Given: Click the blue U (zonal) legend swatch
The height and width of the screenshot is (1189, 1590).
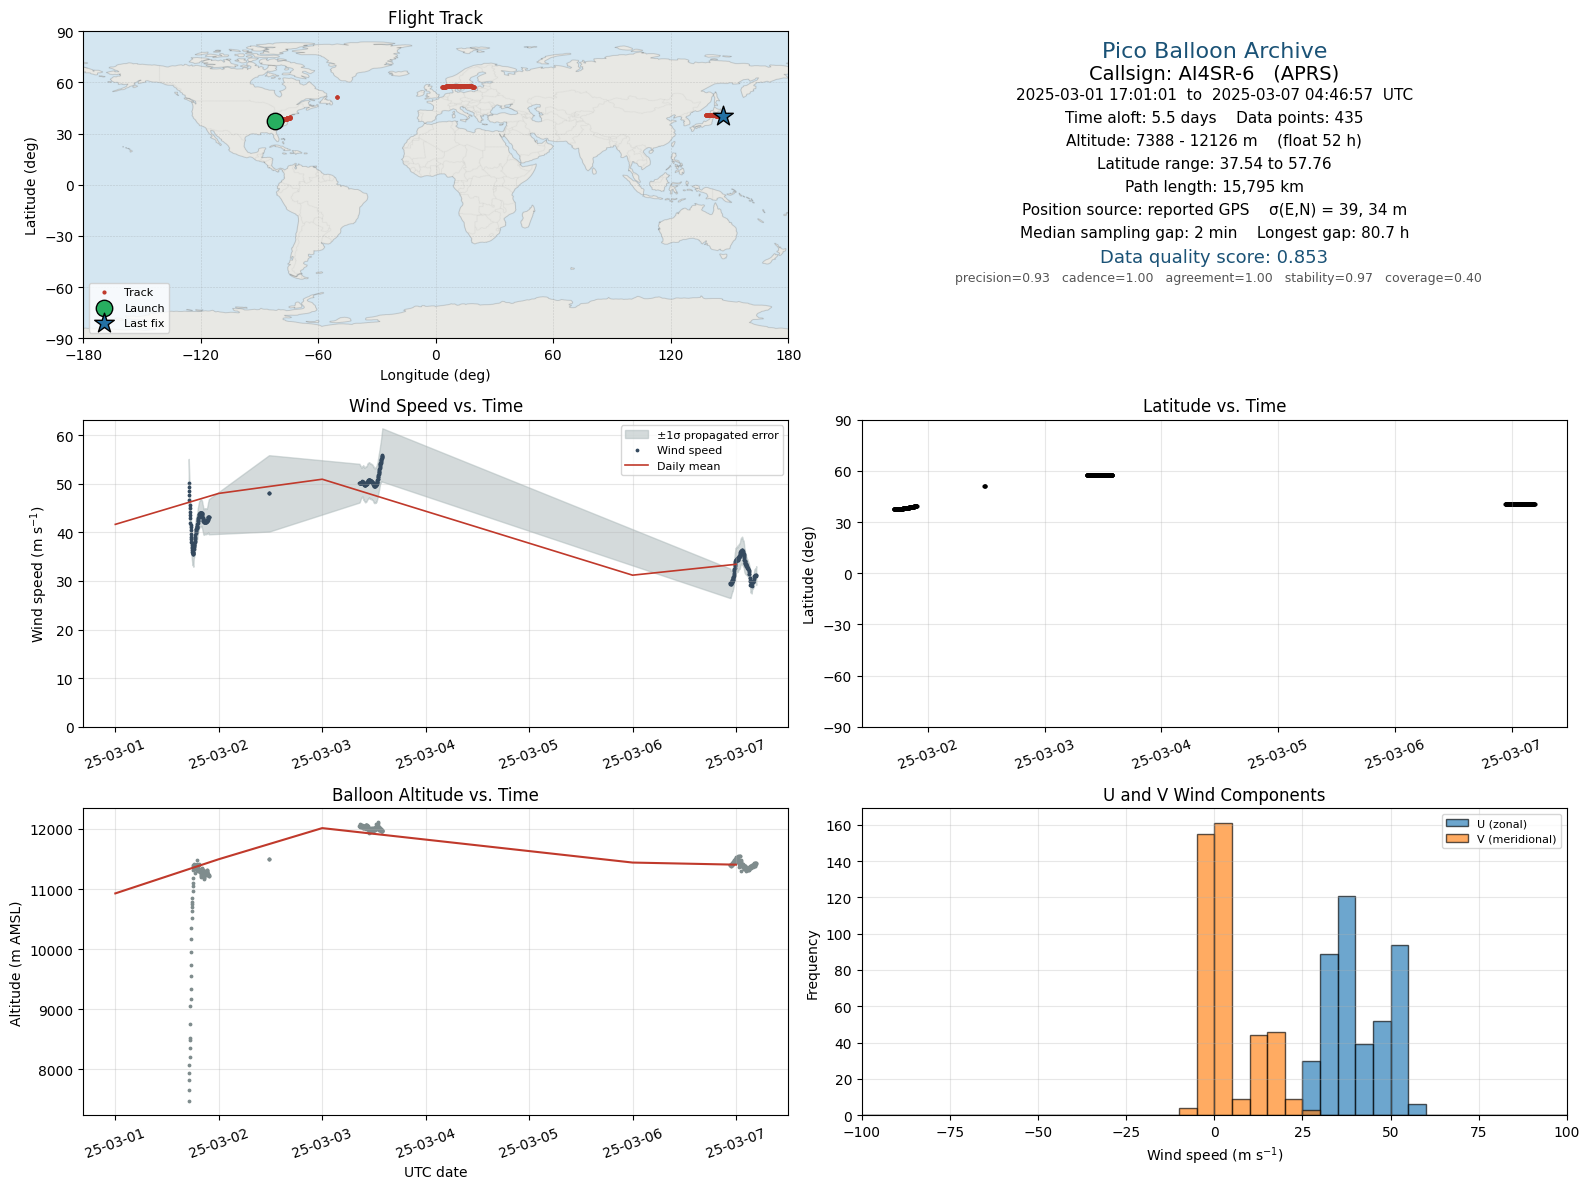Looking at the screenshot, I should (x=1456, y=824).
